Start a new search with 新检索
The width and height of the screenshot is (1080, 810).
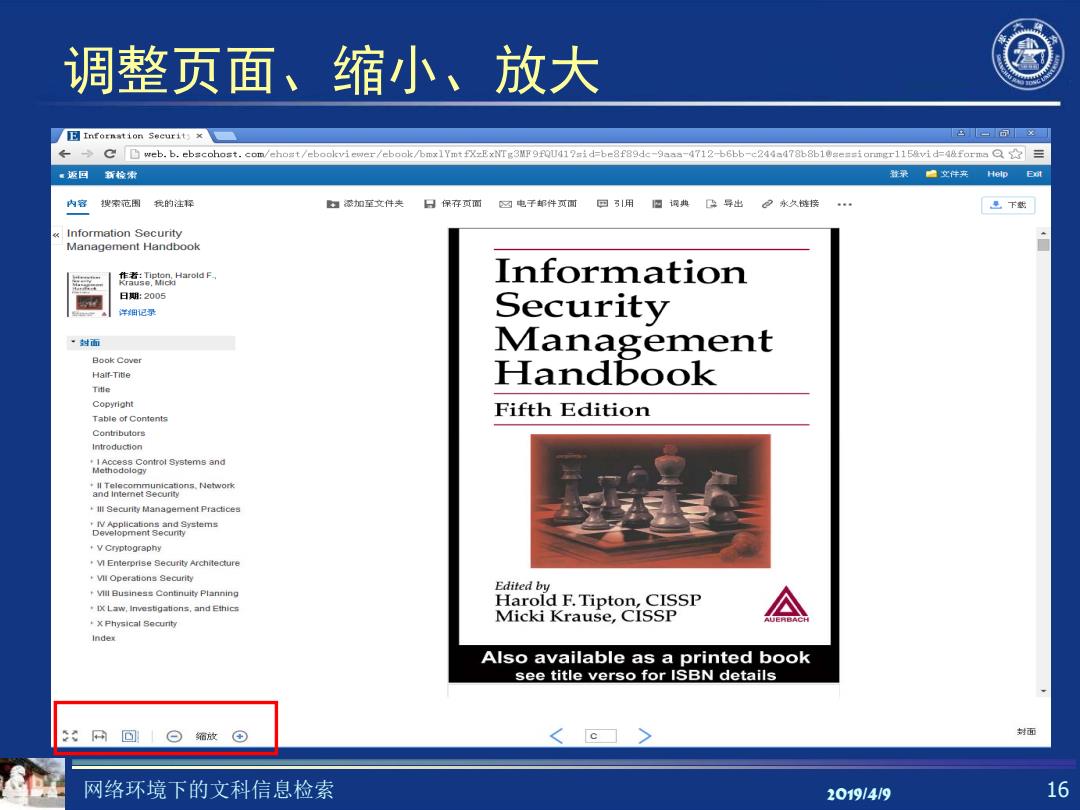(121, 174)
